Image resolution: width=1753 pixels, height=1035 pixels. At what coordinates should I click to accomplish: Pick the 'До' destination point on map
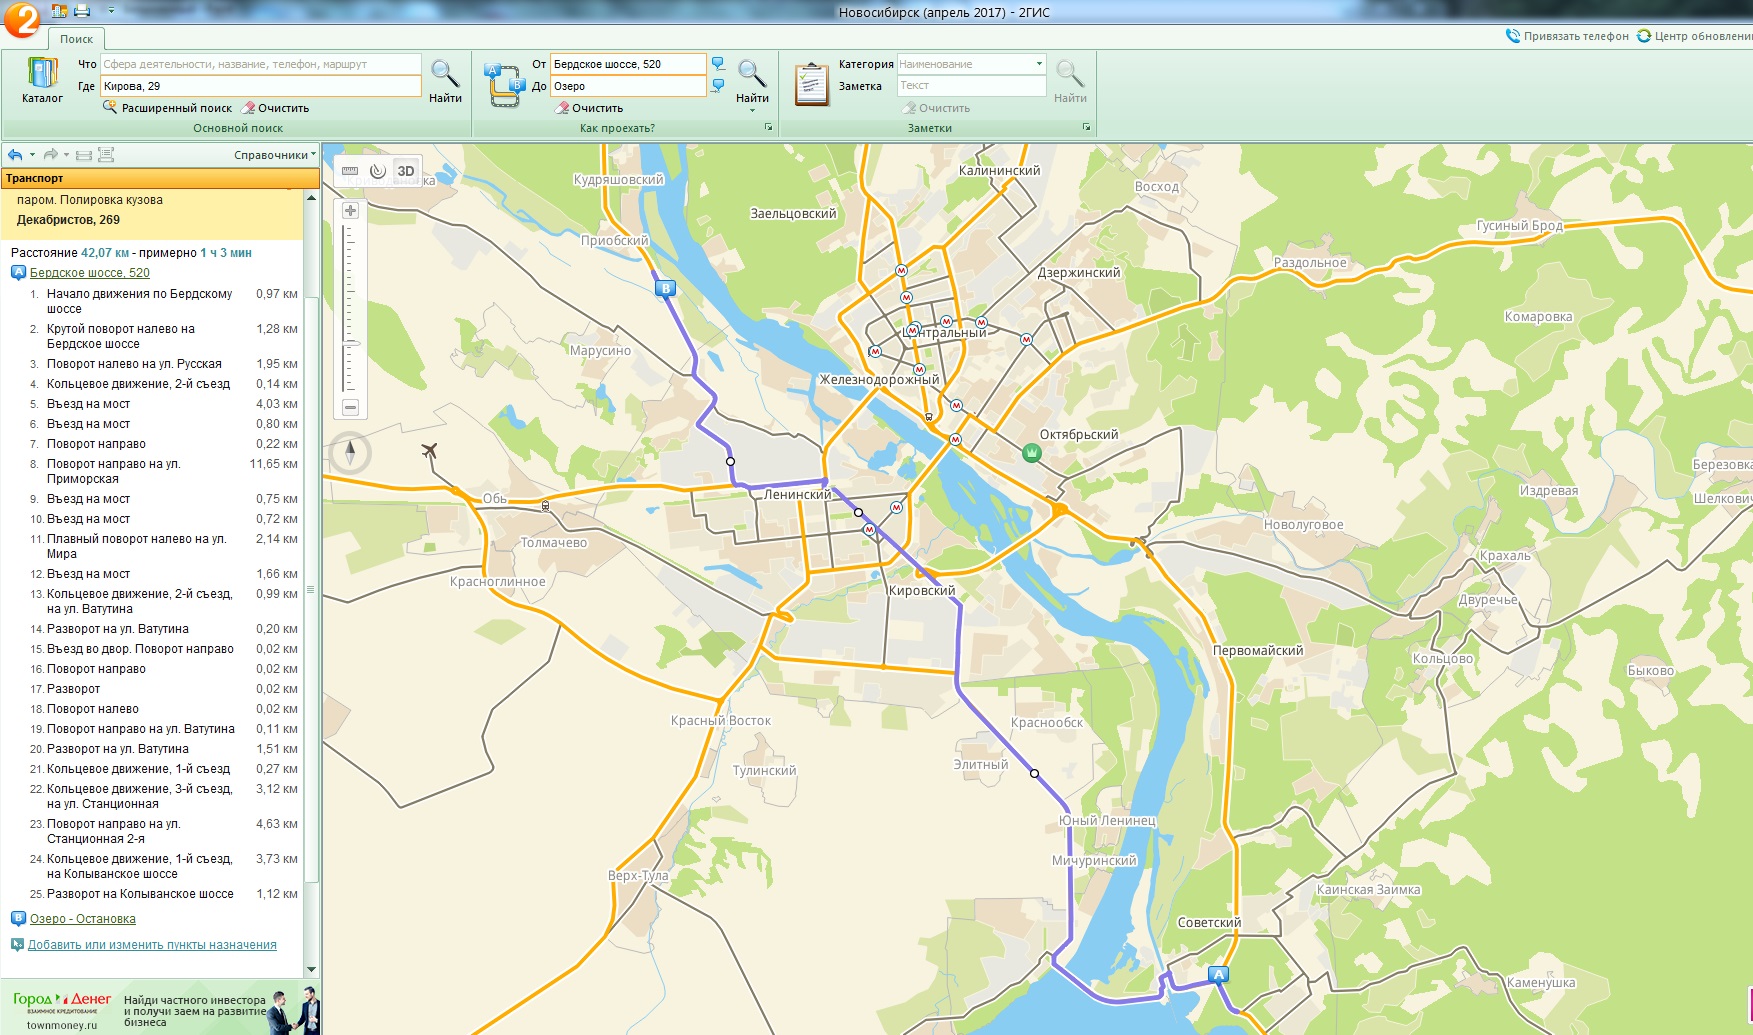tap(718, 86)
